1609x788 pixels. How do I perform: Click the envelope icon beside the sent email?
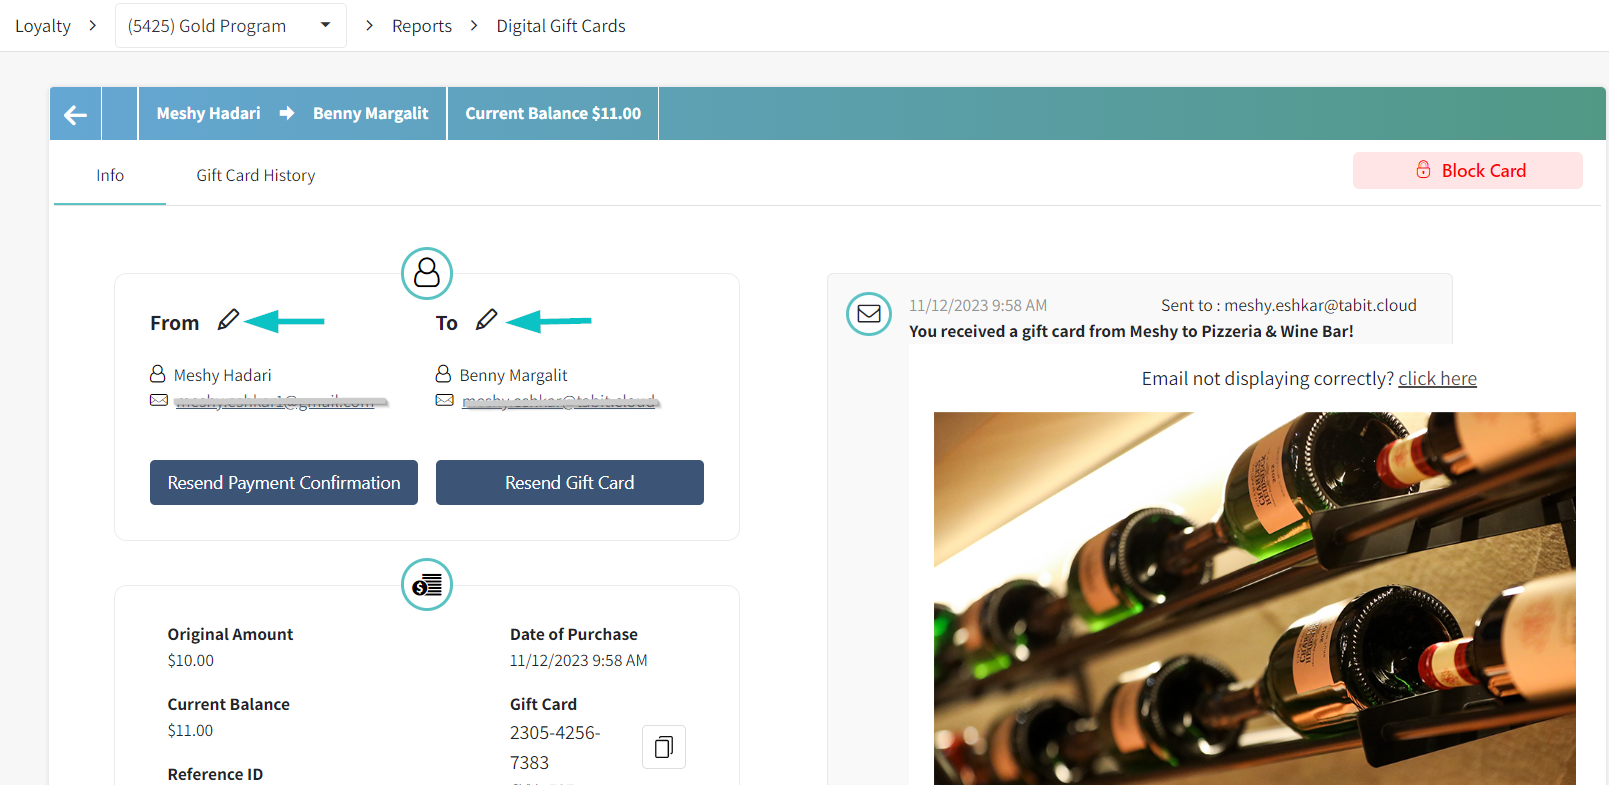click(x=868, y=314)
